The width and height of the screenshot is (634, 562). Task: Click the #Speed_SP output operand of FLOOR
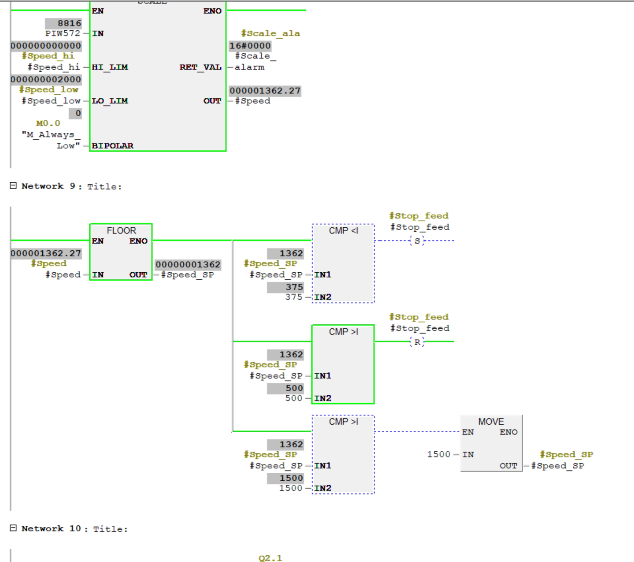coord(189,275)
